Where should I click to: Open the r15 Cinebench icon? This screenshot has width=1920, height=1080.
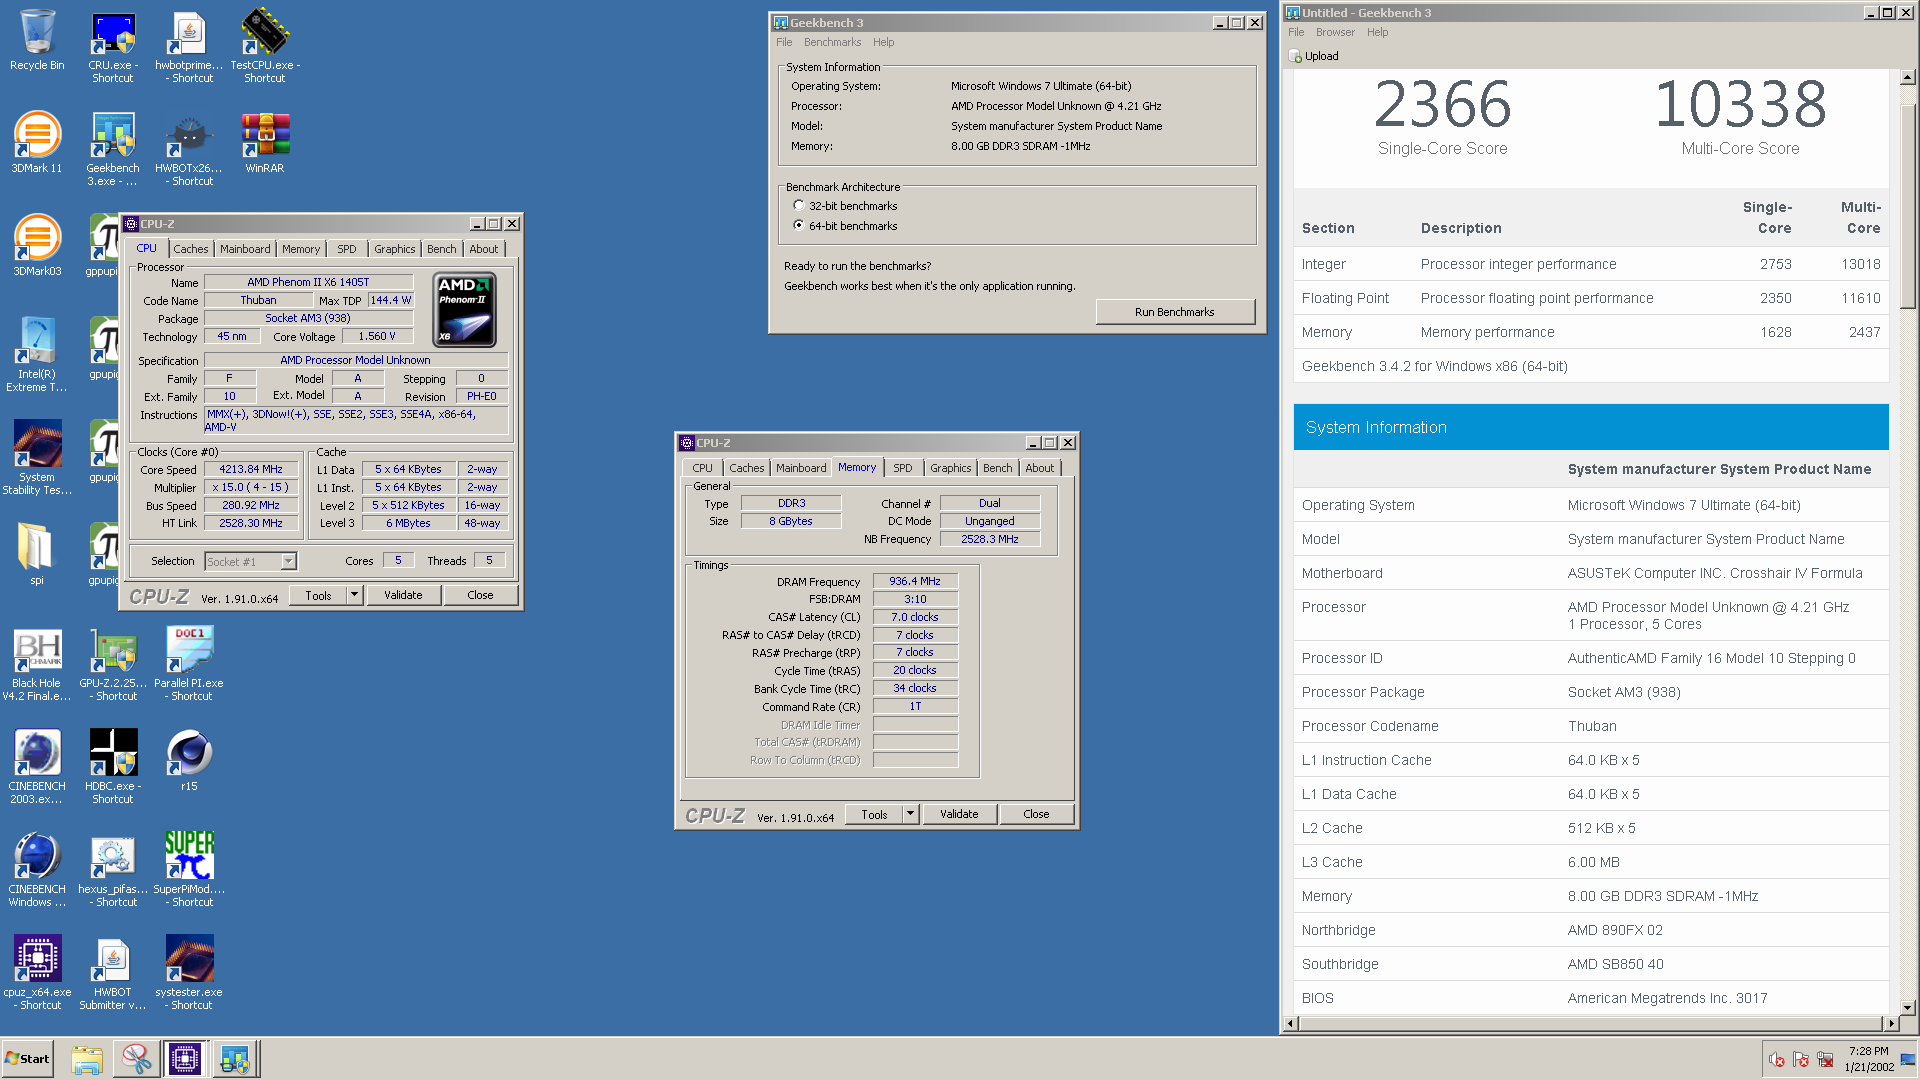tap(189, 761)
